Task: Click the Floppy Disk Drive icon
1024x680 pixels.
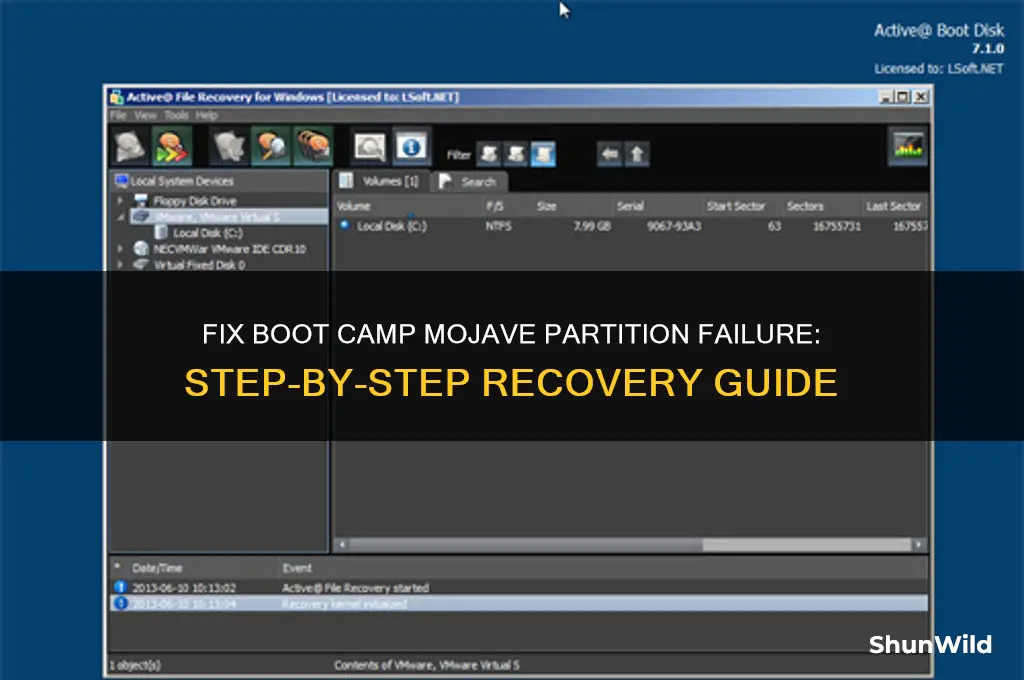Action: [x=141, y=201]
